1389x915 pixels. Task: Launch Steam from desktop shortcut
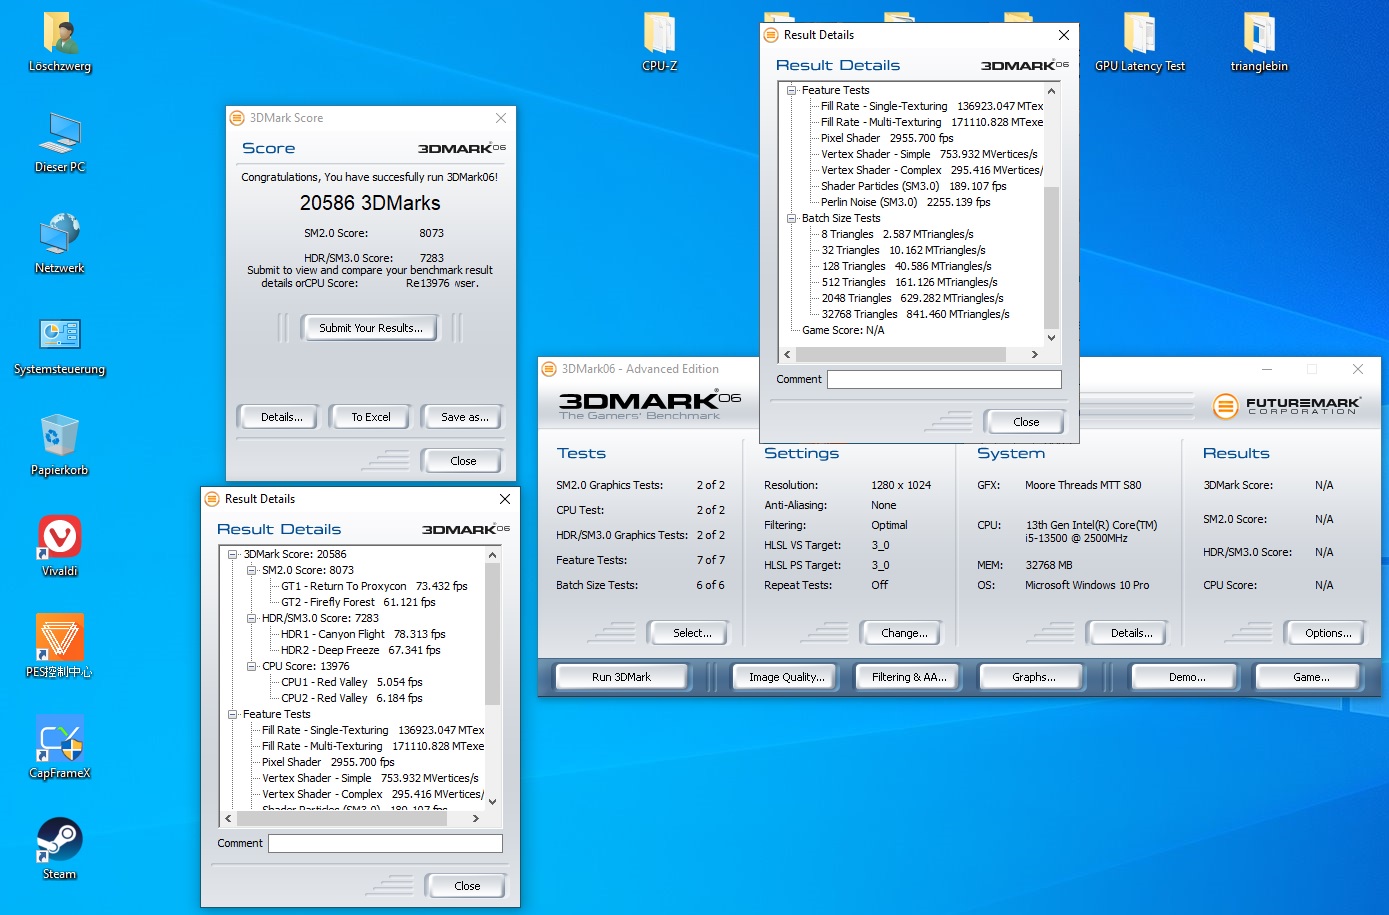point(60,850)
